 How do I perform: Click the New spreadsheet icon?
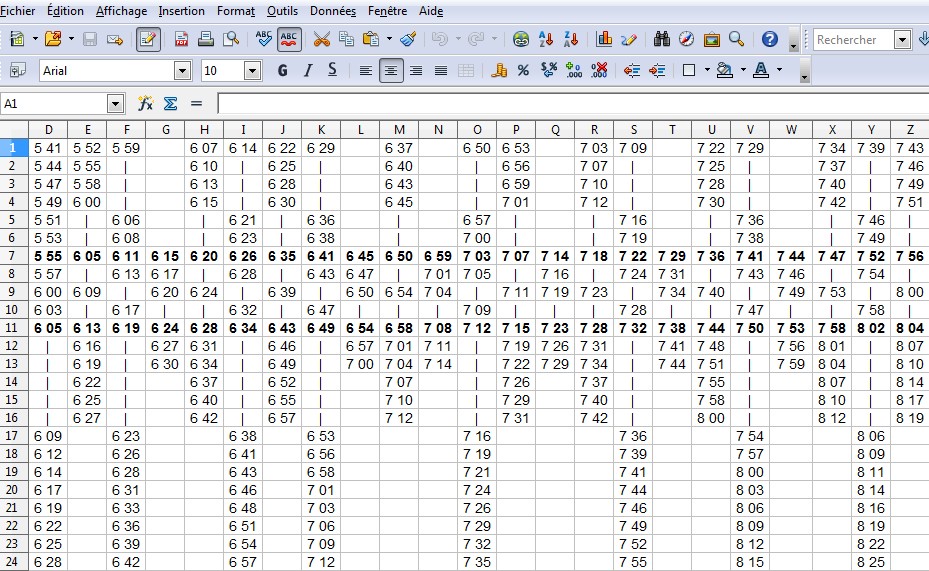pyautogui.click(x=17, y=40)
